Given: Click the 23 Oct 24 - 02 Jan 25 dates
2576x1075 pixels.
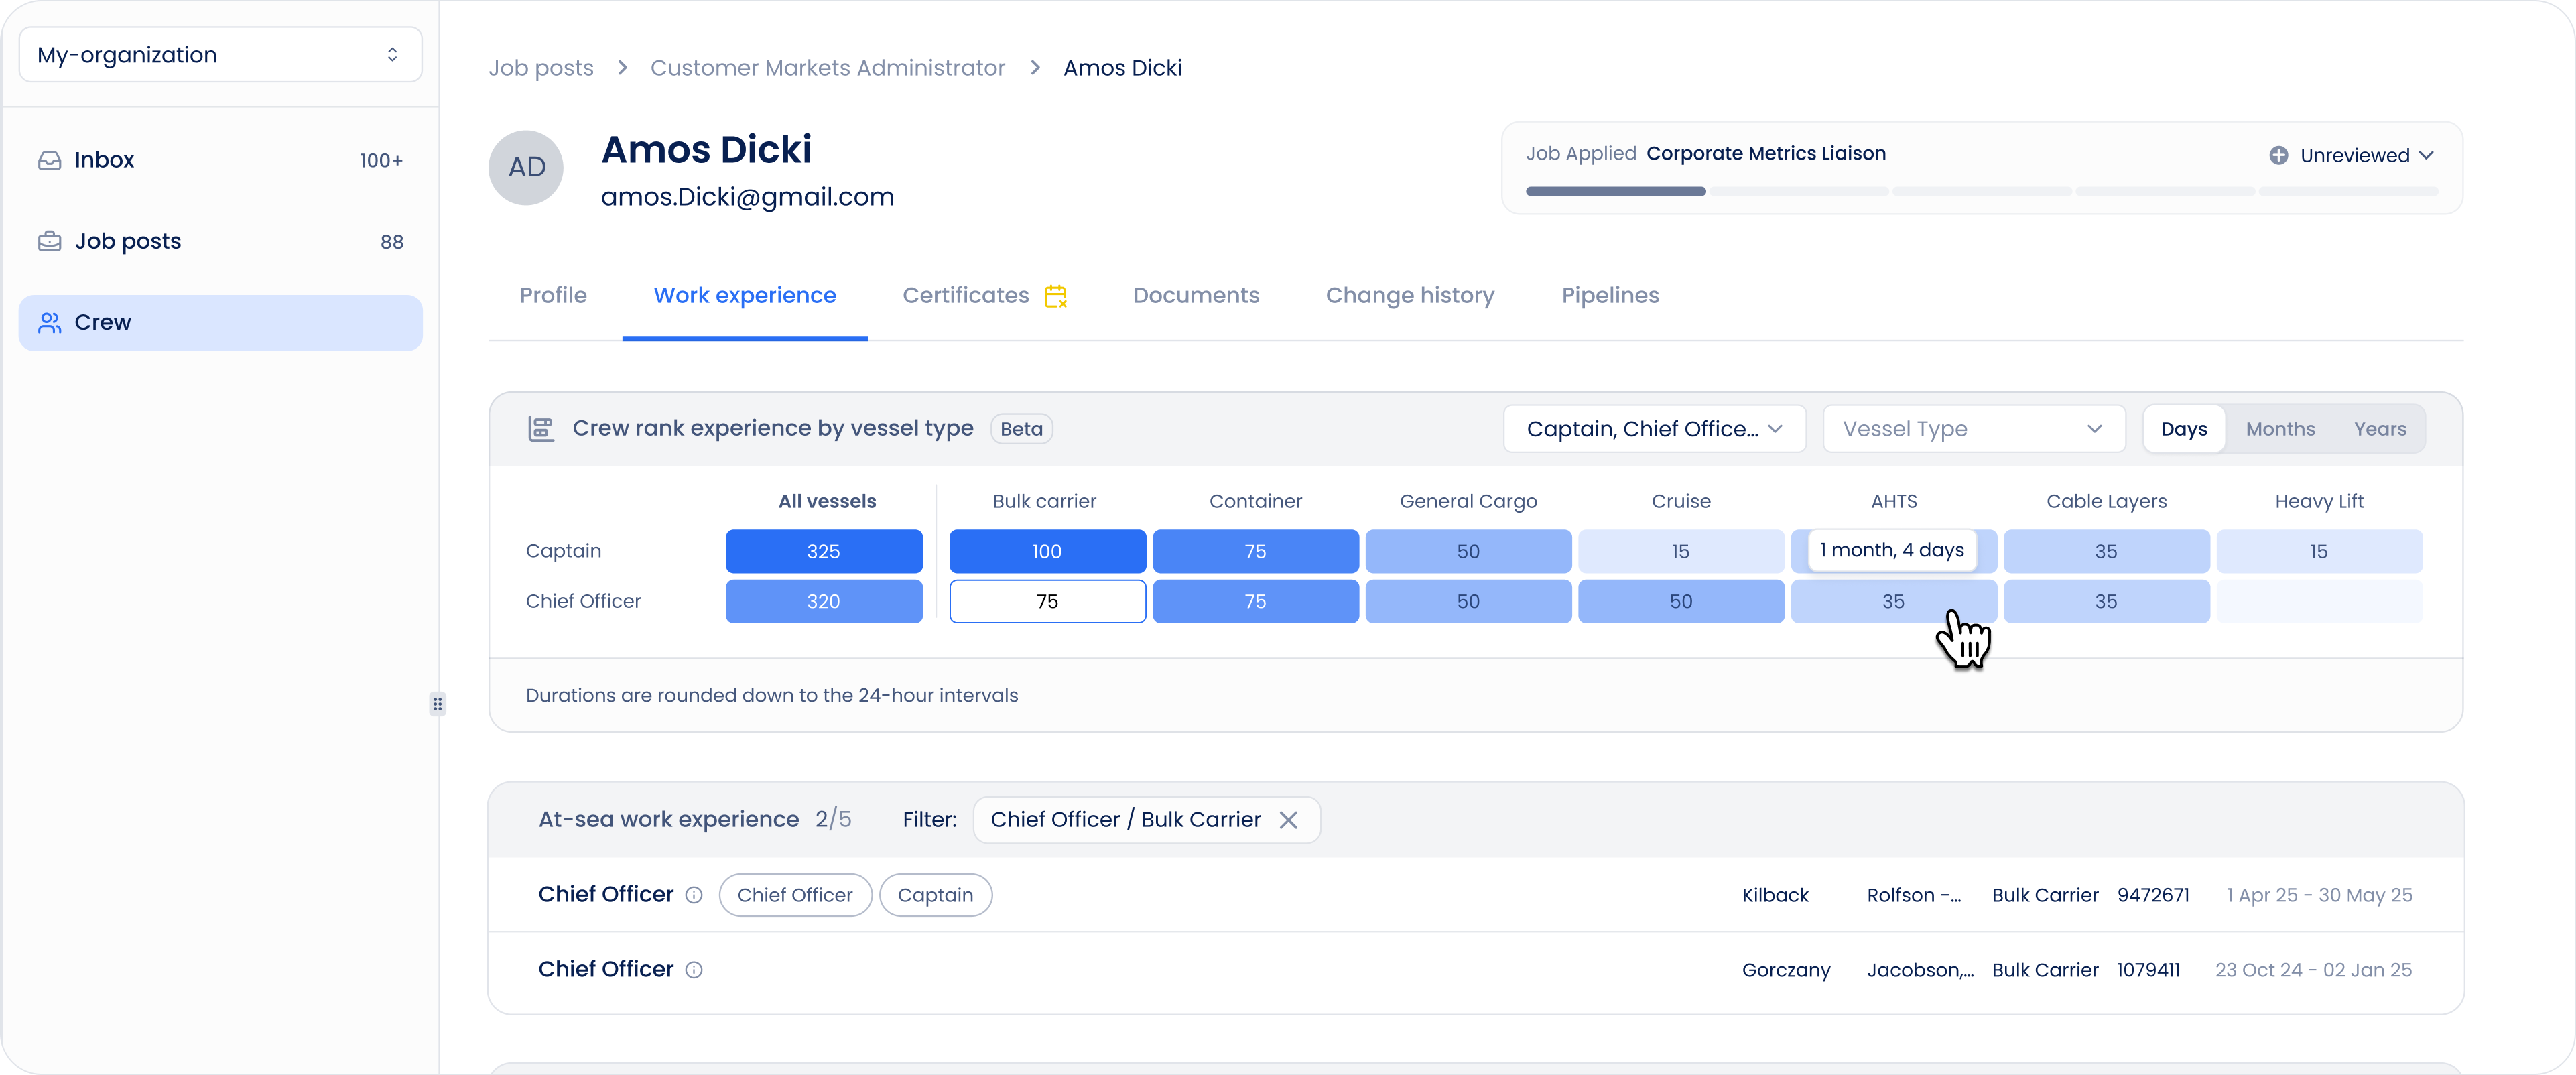Looking at the screenshot, I should coord(2313,970).
